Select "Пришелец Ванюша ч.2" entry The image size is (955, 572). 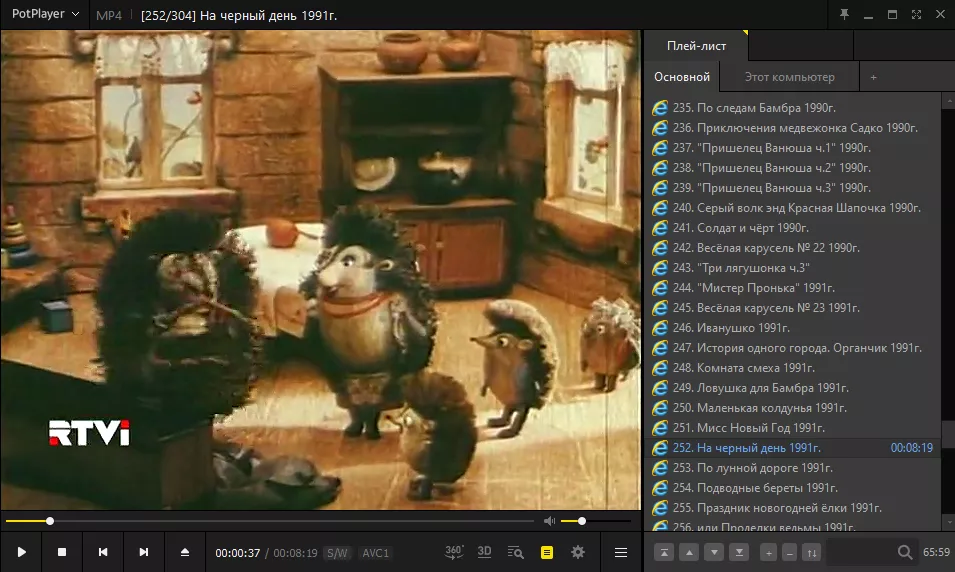point(793,168)
